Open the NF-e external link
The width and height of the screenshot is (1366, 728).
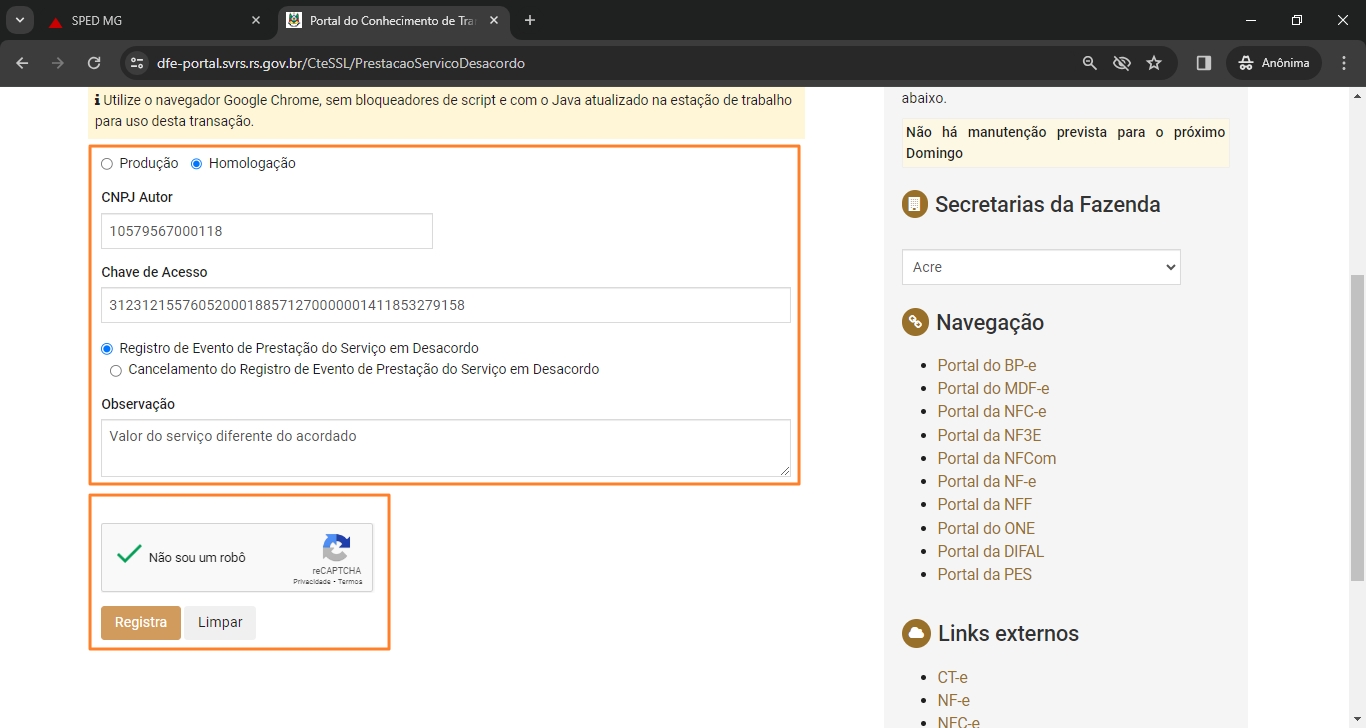click(x=953, y=700)
